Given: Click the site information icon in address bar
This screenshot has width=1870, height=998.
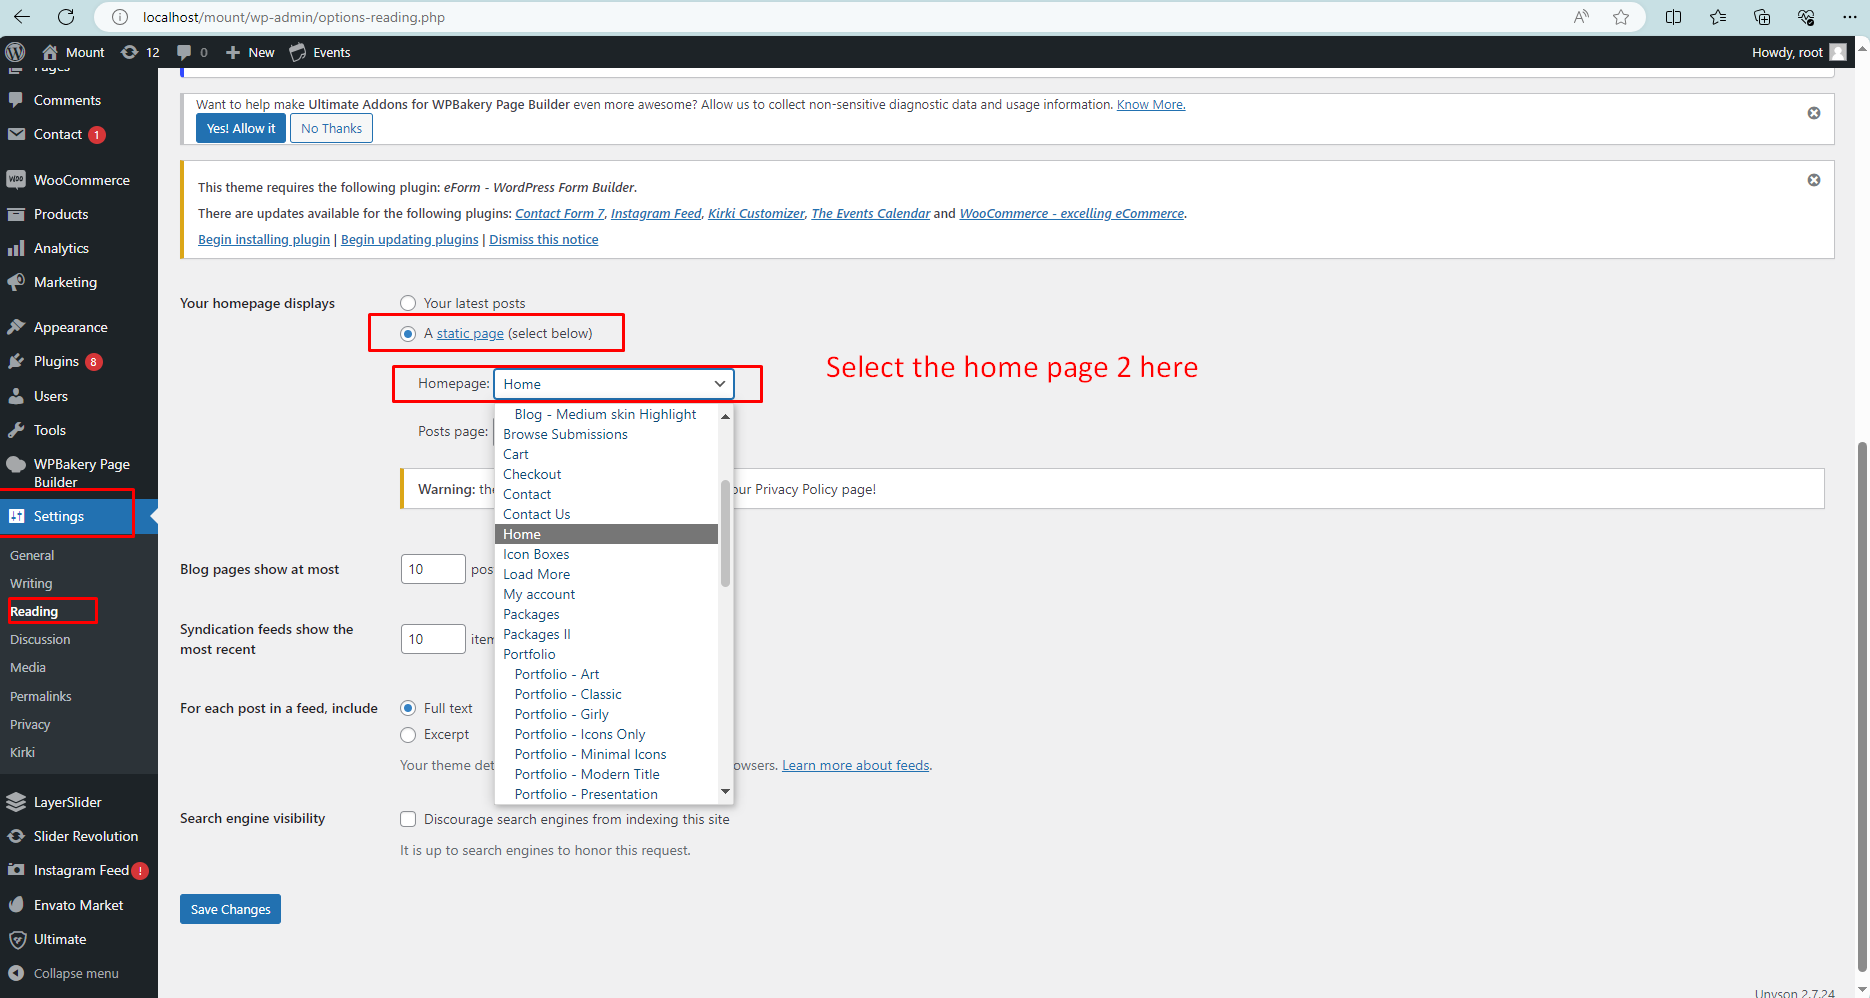Looking at the screenshot, I should tap(120, 17).
